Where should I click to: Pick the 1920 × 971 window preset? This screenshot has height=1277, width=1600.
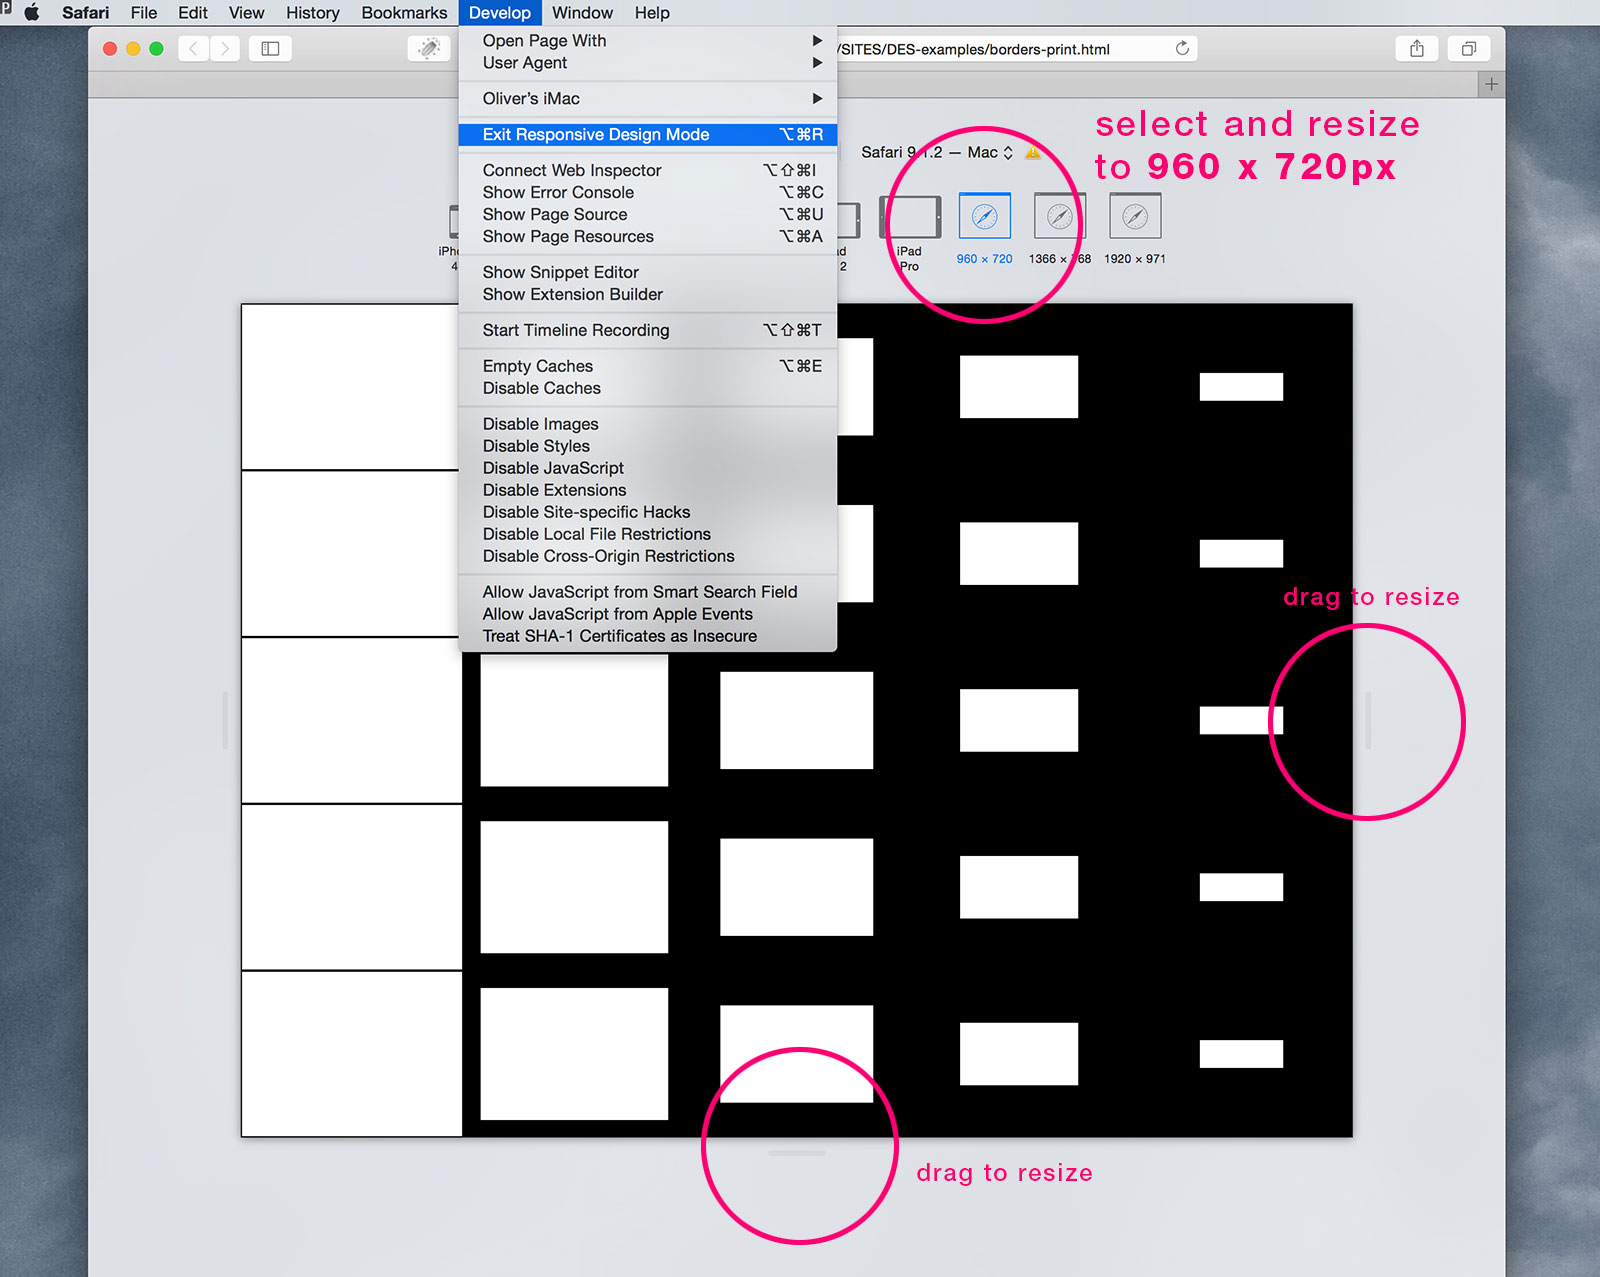[x=1134, y=217]
